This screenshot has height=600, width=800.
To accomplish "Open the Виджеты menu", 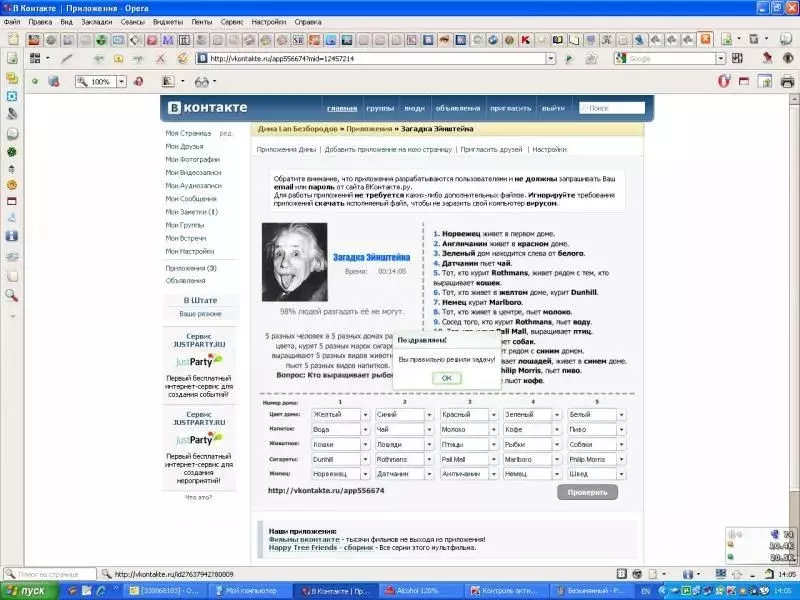I will click(x=168, y=22).
